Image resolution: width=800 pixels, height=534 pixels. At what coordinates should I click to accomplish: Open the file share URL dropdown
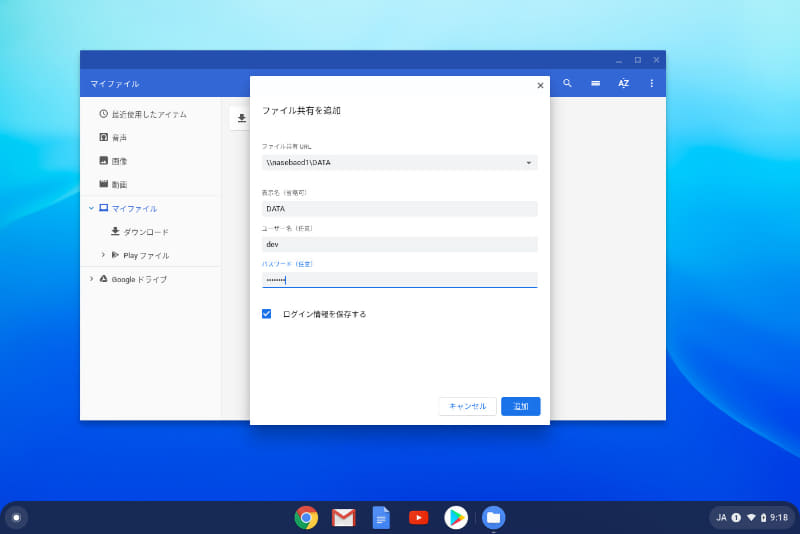529,163
